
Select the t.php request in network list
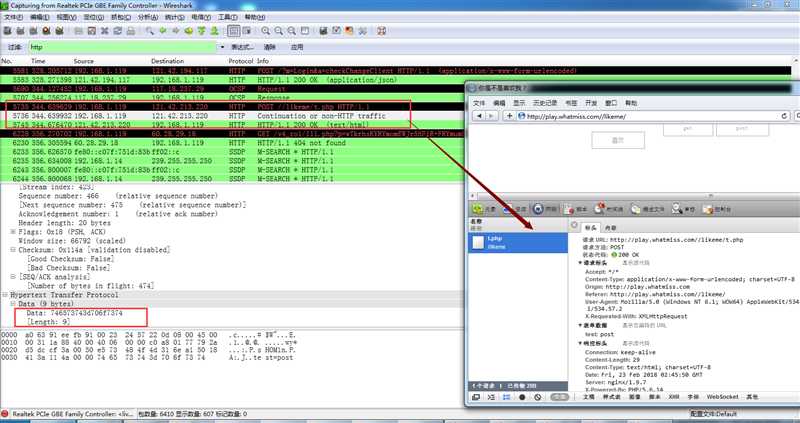pos(518,242)
